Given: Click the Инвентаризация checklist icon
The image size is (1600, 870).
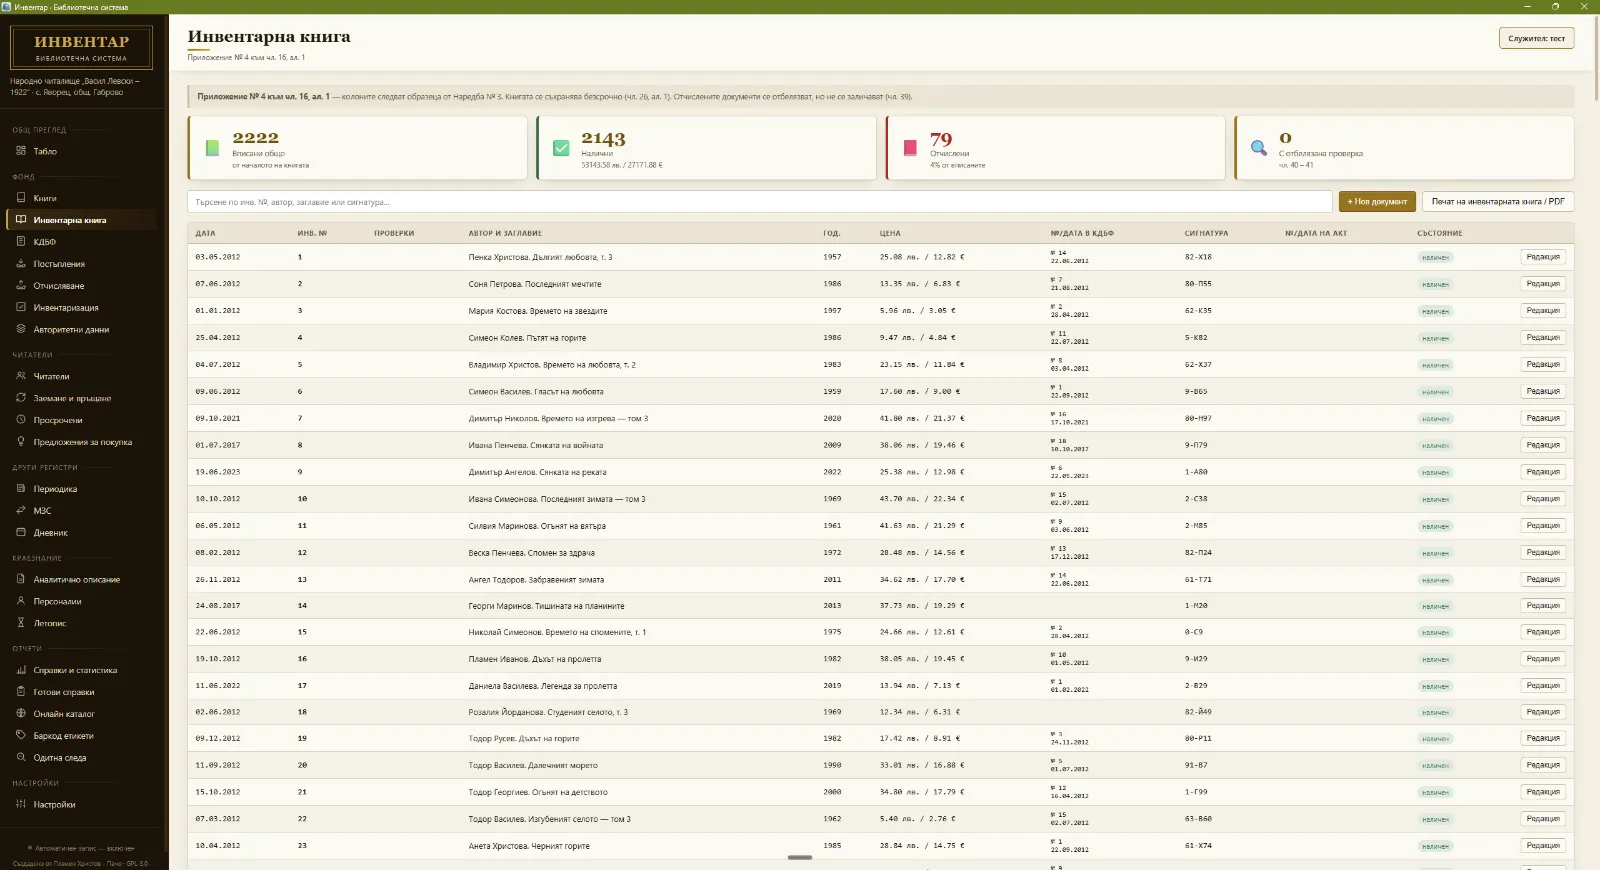Looking at the screenshot, I should (21, 307).
